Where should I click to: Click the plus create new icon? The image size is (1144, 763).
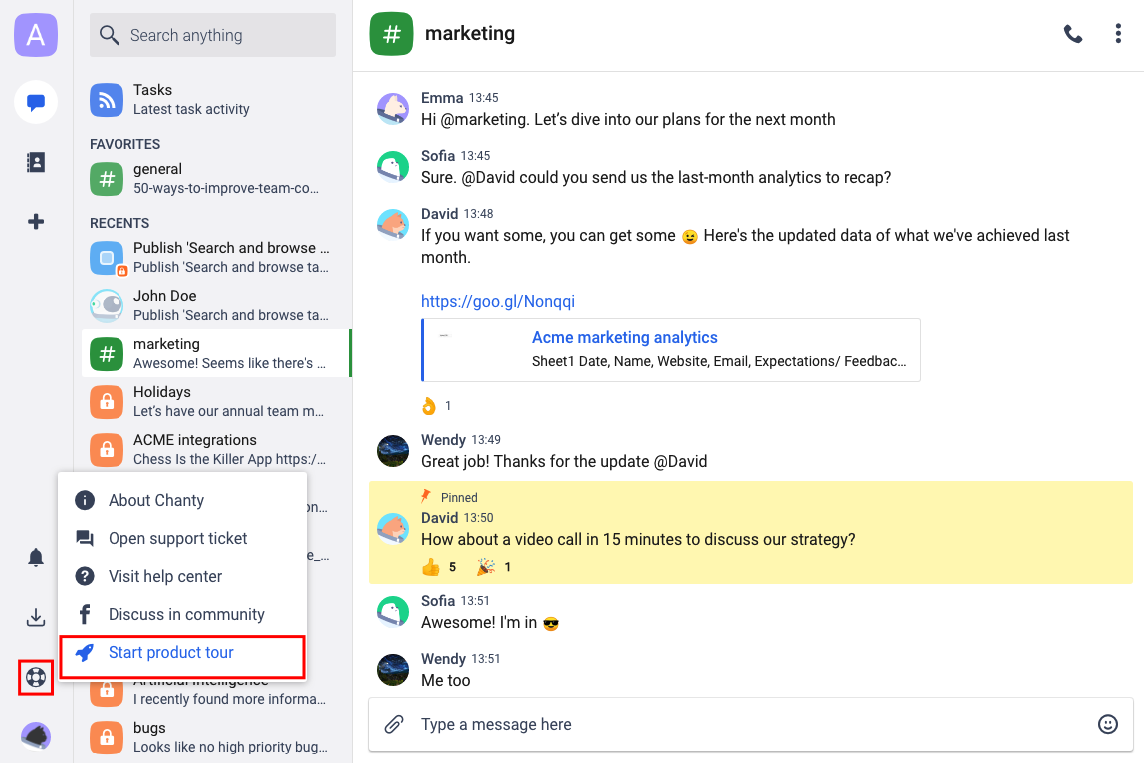36,222
